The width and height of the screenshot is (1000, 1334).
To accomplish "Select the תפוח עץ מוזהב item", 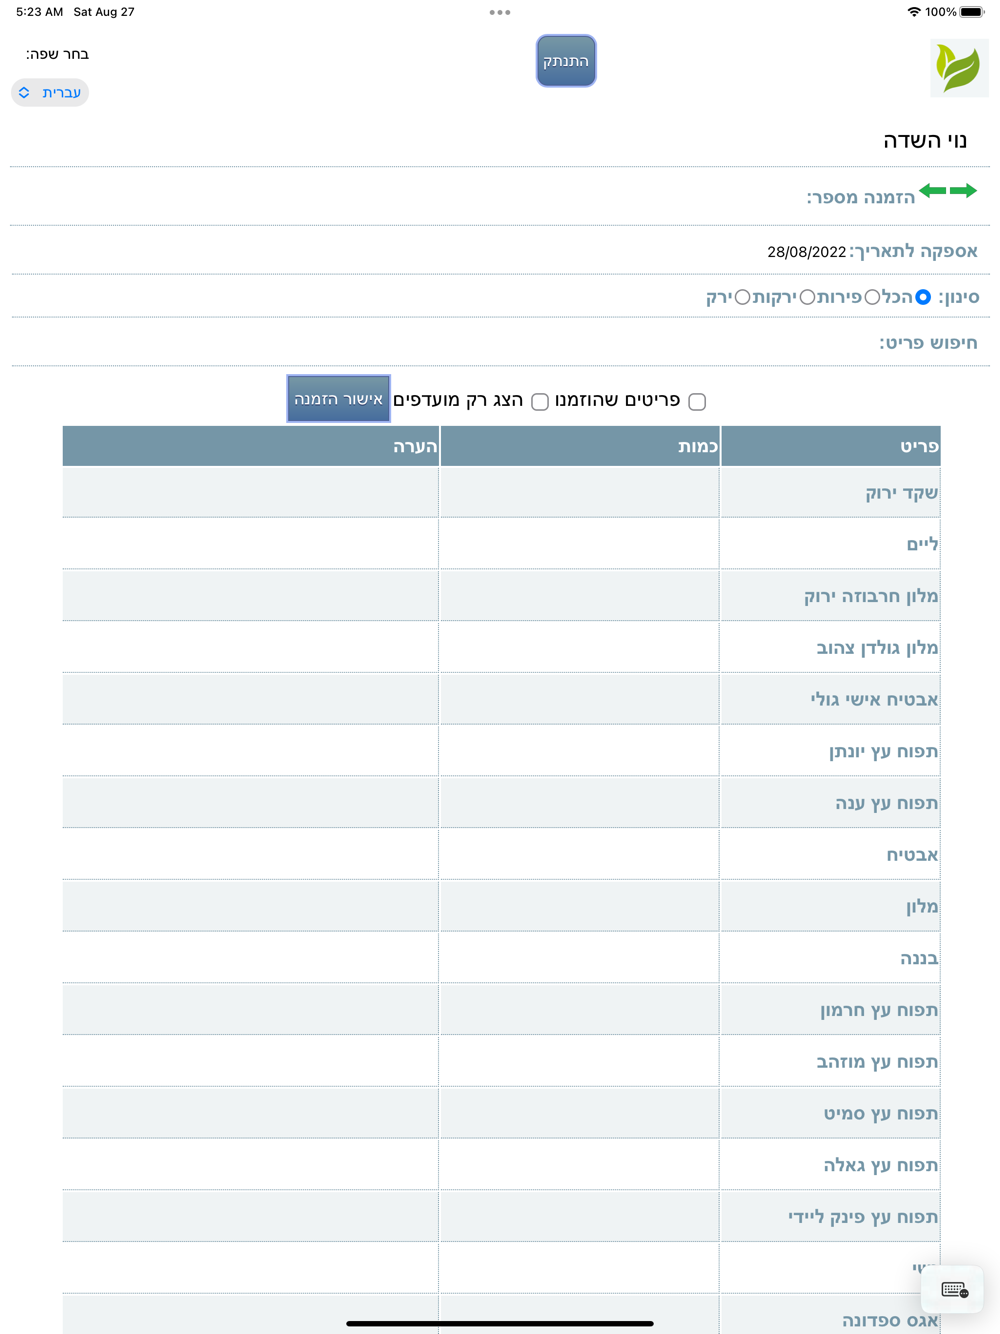I will click(x=877, y=1062).
